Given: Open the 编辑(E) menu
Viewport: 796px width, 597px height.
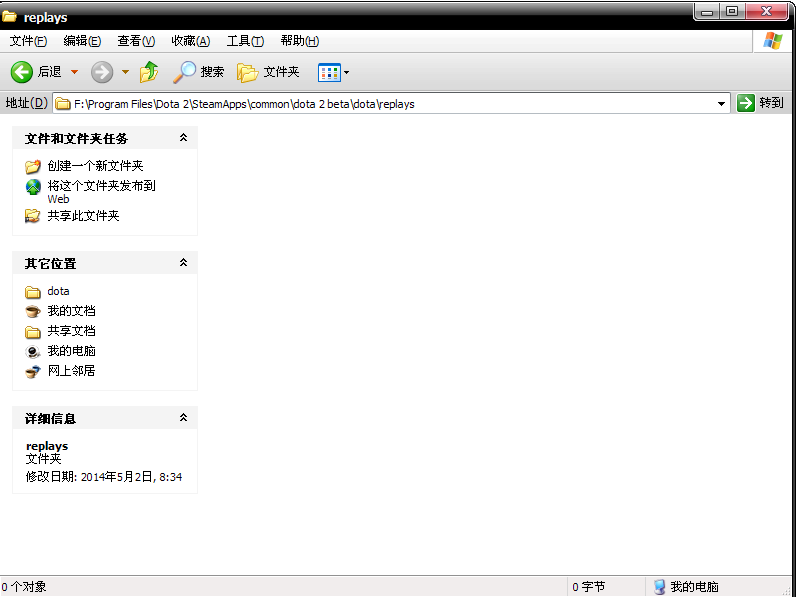Looking at the screenshot, I should [x=82, y=41].
